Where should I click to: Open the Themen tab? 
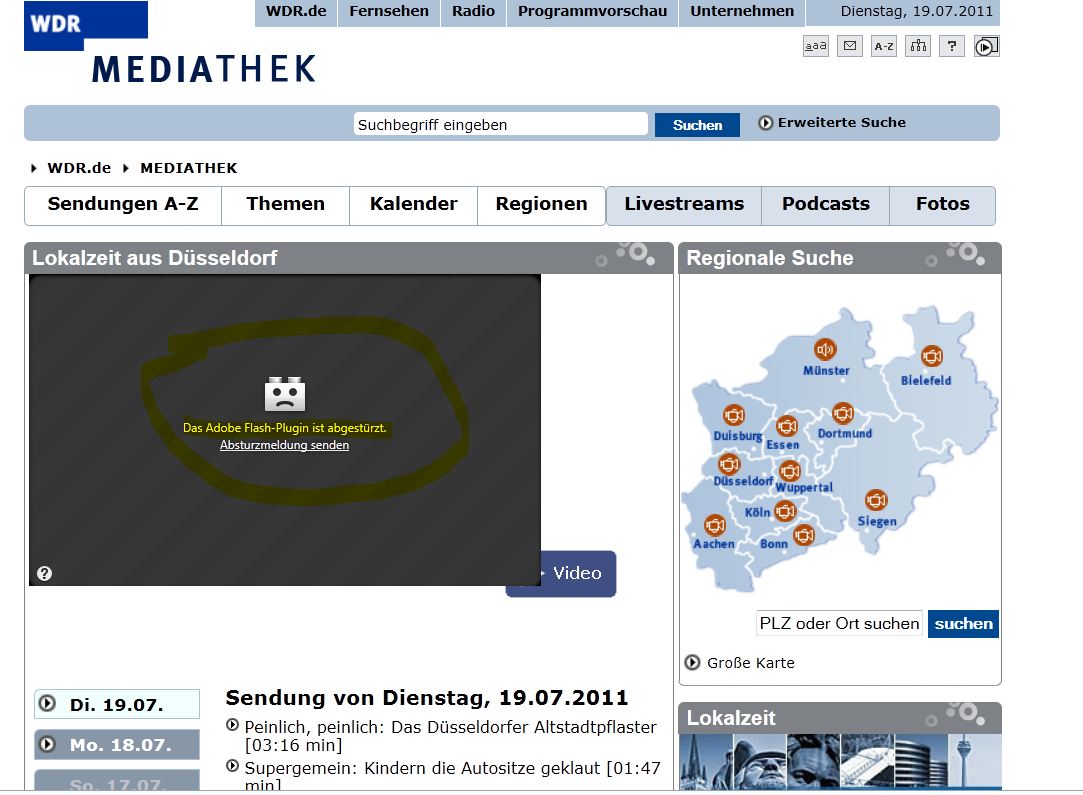(285, 205)
